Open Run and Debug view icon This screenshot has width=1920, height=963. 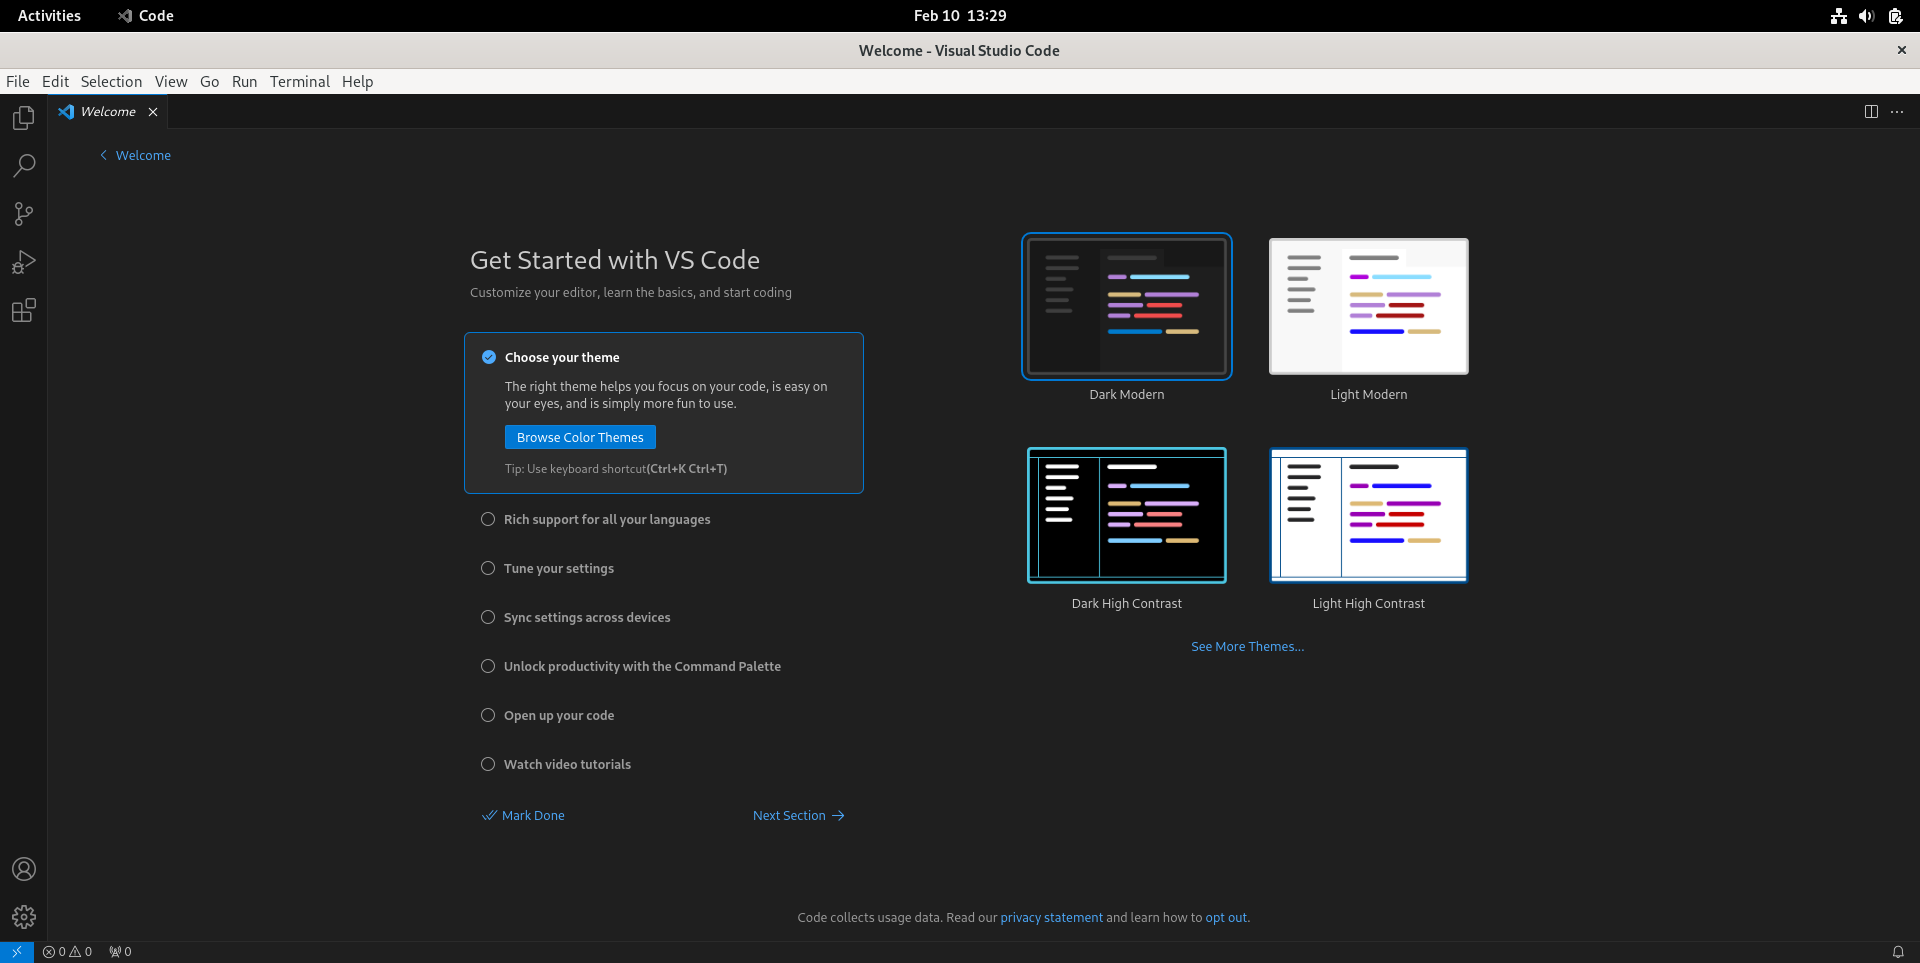click(24, 262)
